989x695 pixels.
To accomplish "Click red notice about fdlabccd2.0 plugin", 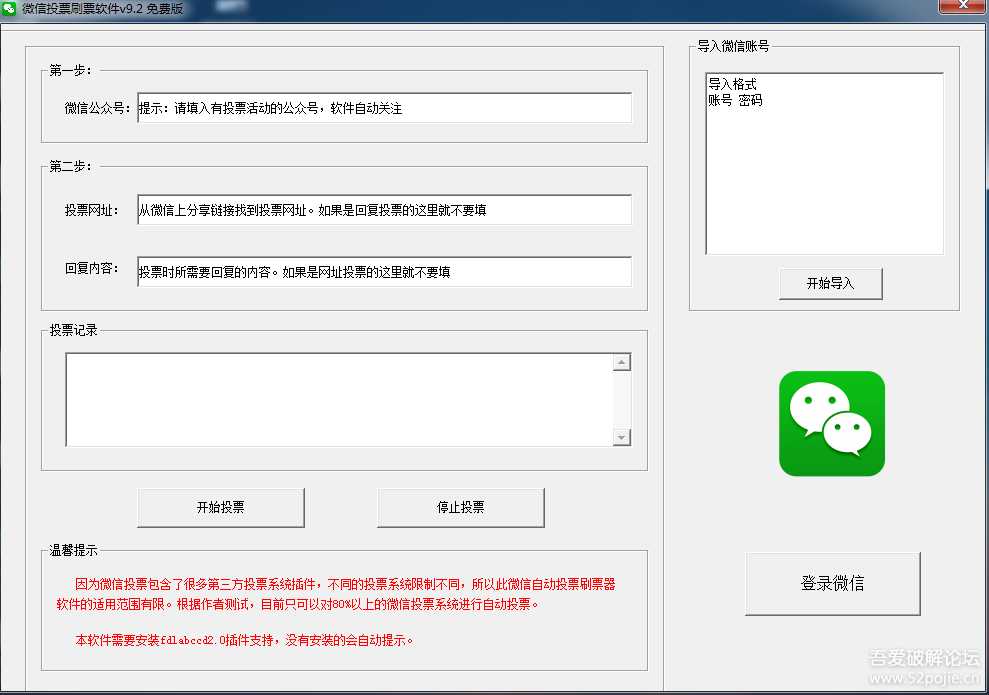I will pyautogui.click(x=244, y=640).
